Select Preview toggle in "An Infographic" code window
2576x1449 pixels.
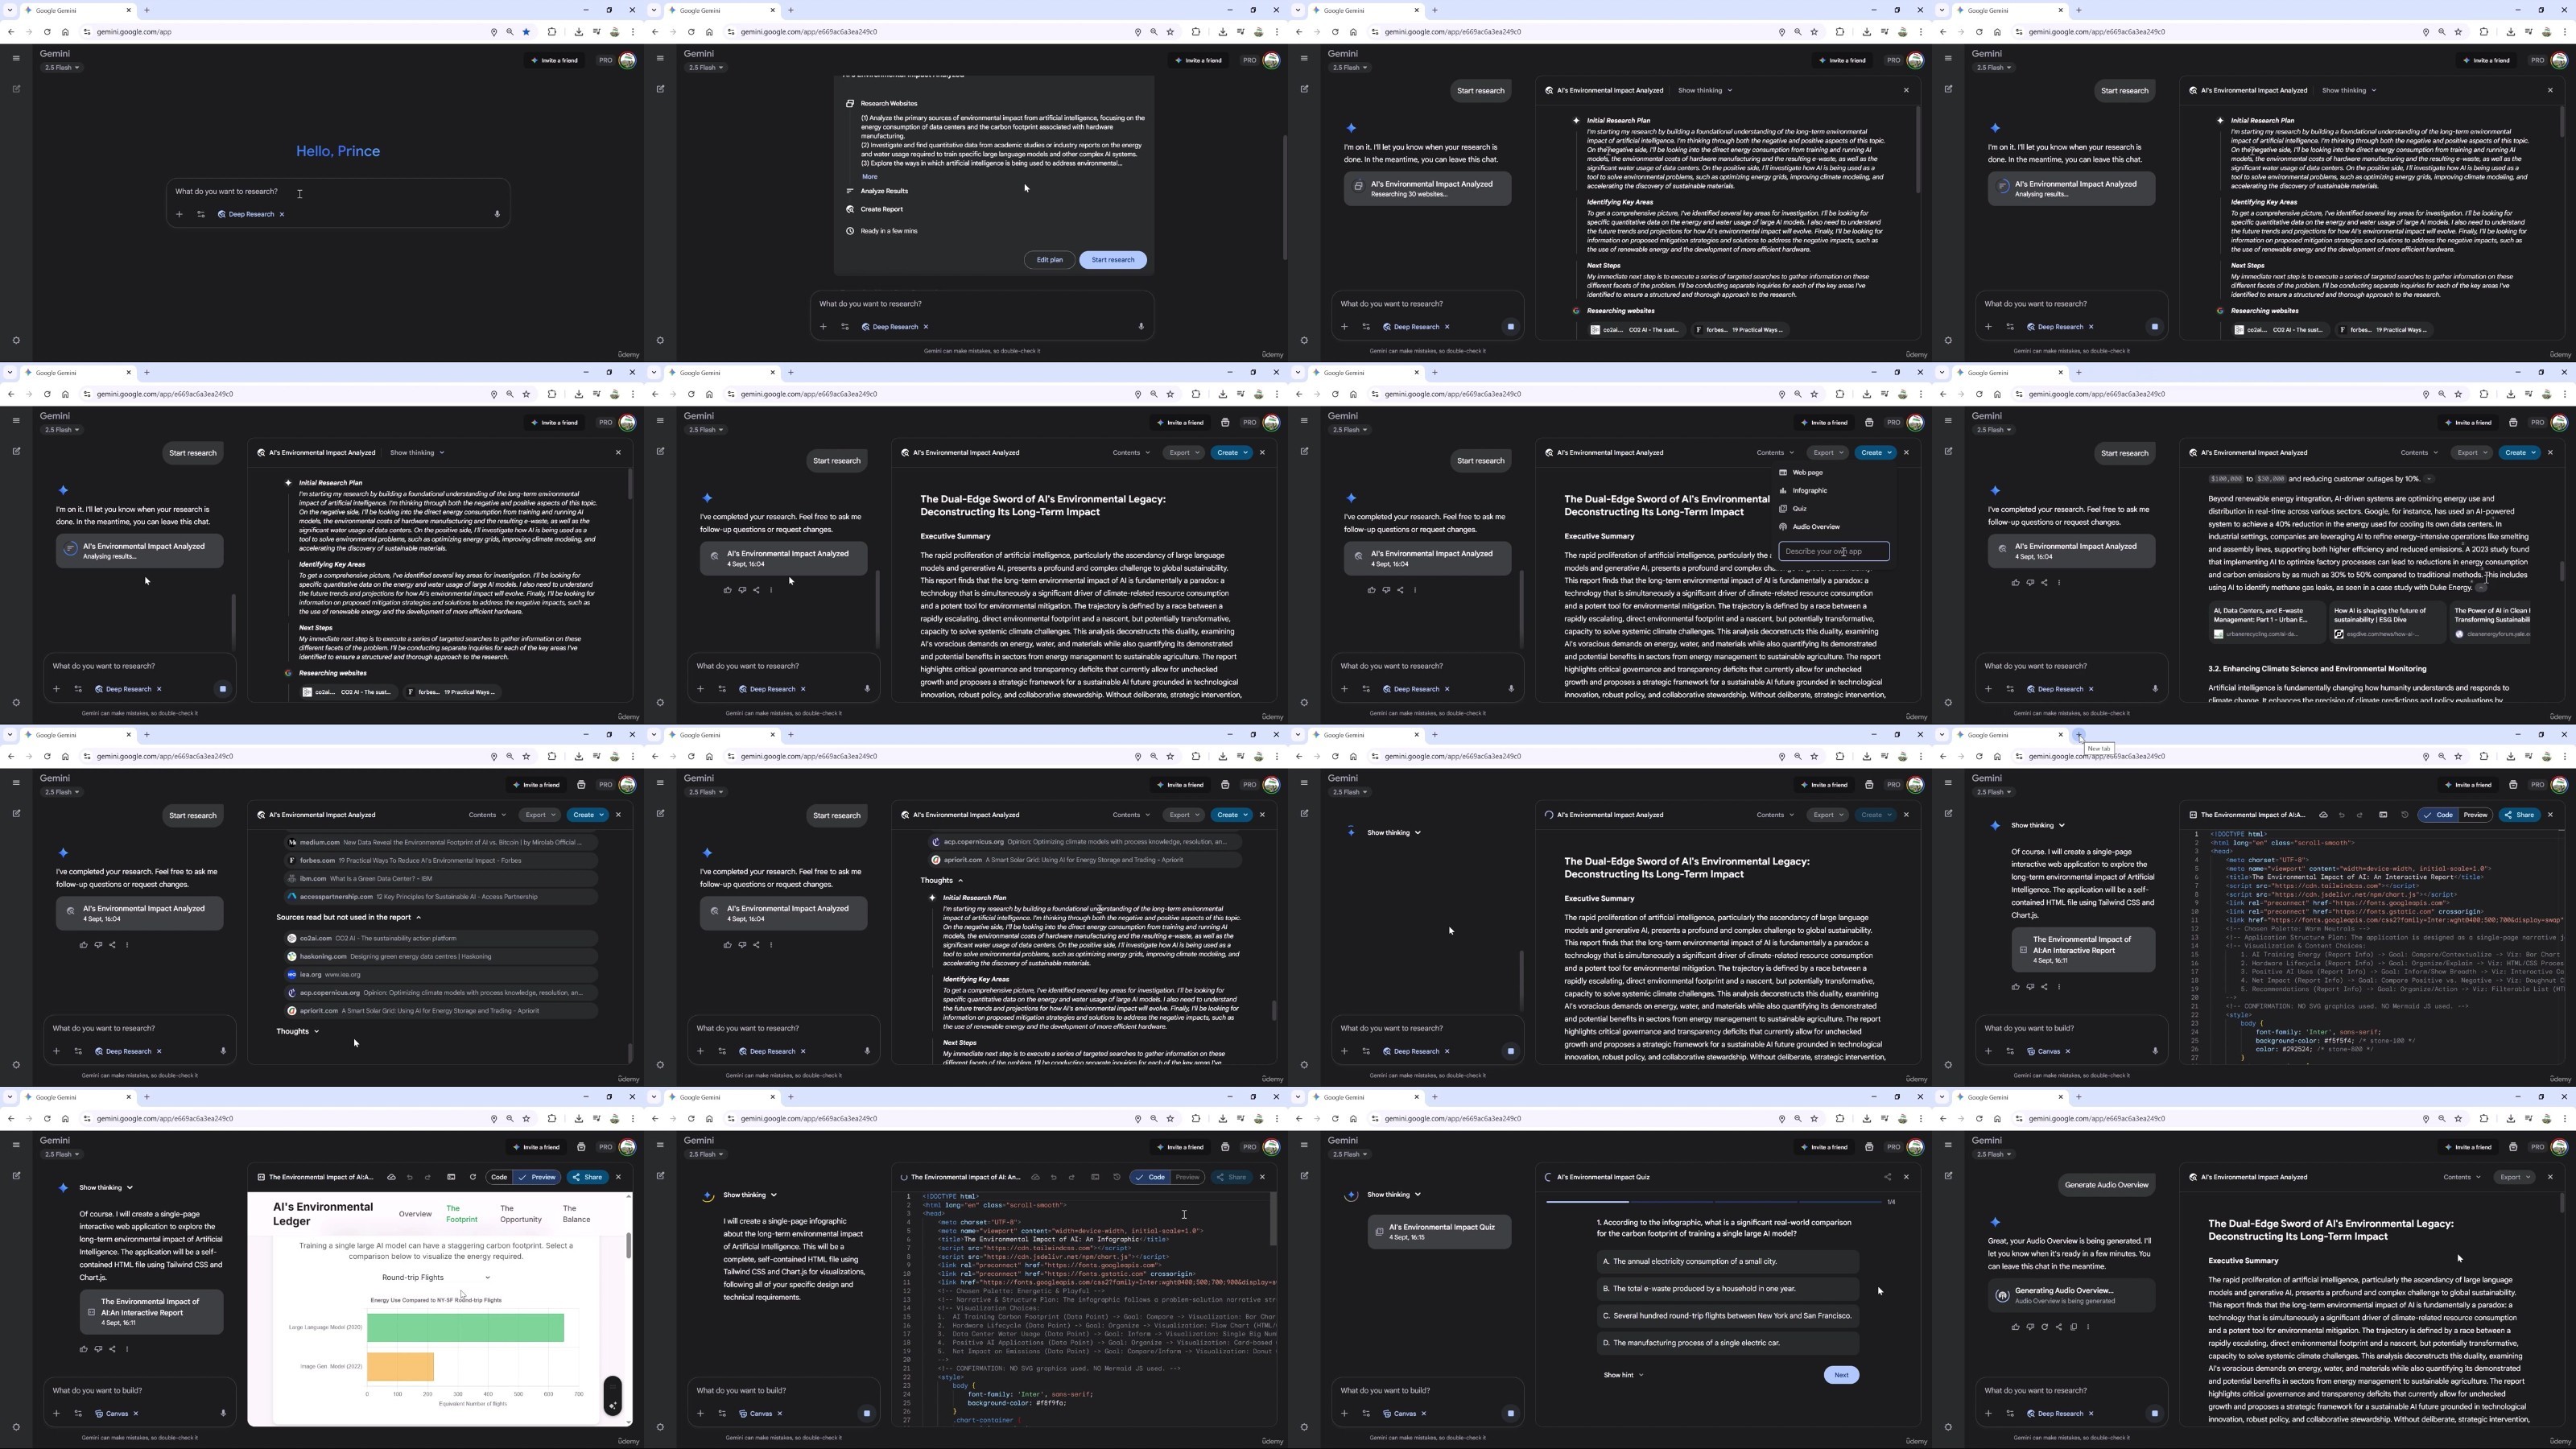click(x=1187, y=1177)
